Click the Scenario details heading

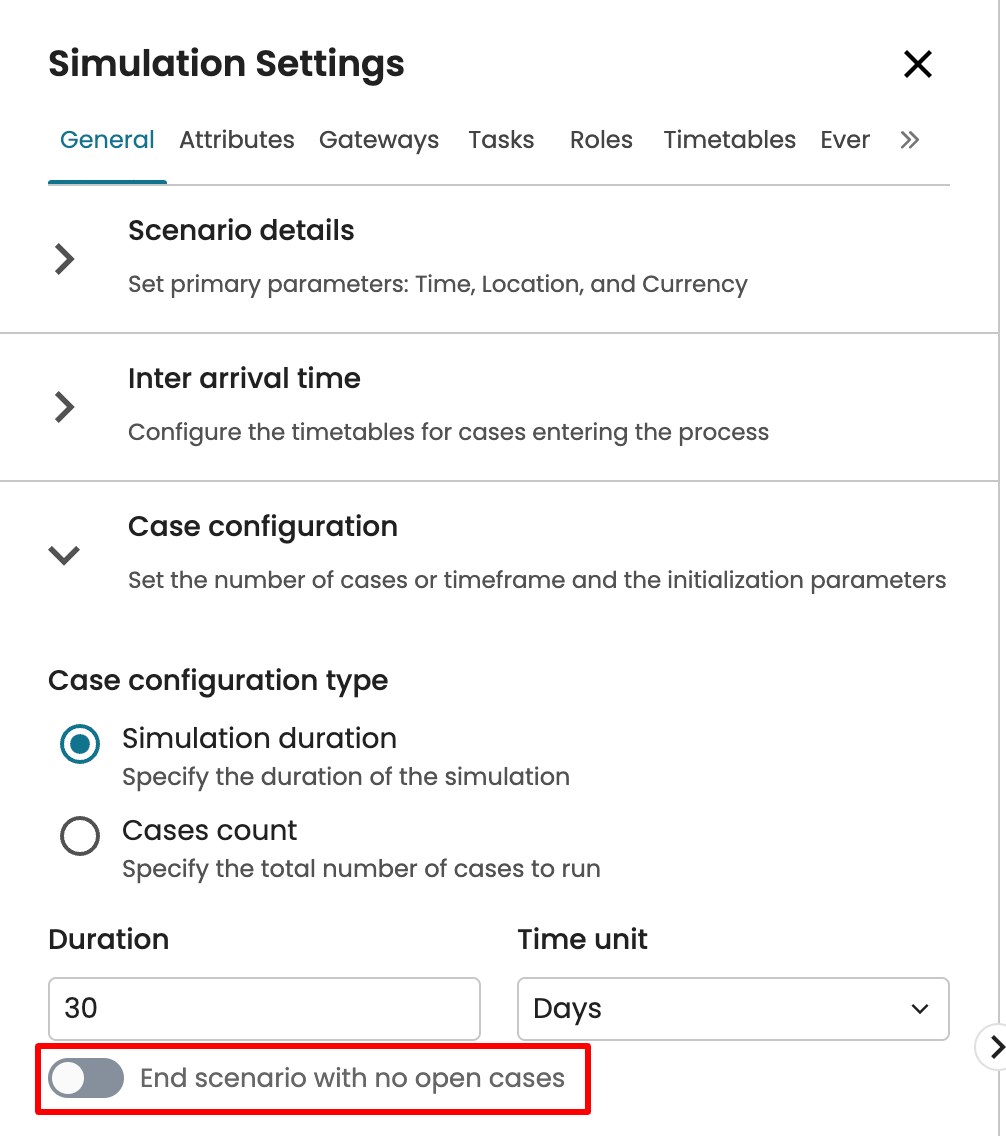pos(241,230)
